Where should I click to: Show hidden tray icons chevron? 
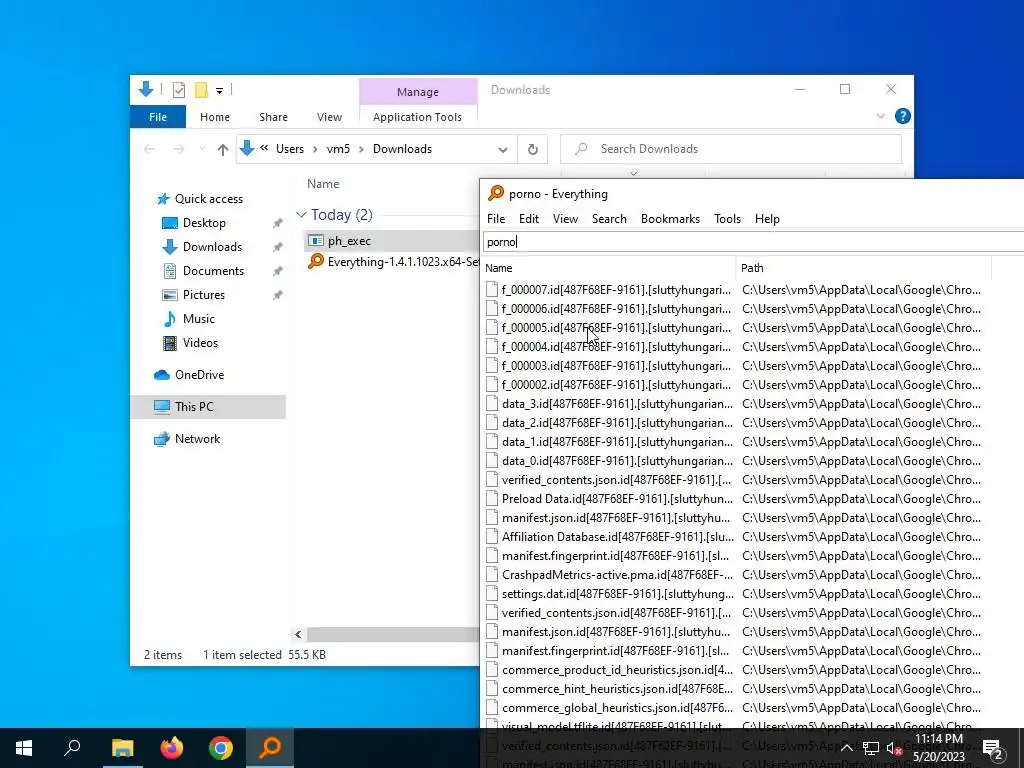pos(846,748)
